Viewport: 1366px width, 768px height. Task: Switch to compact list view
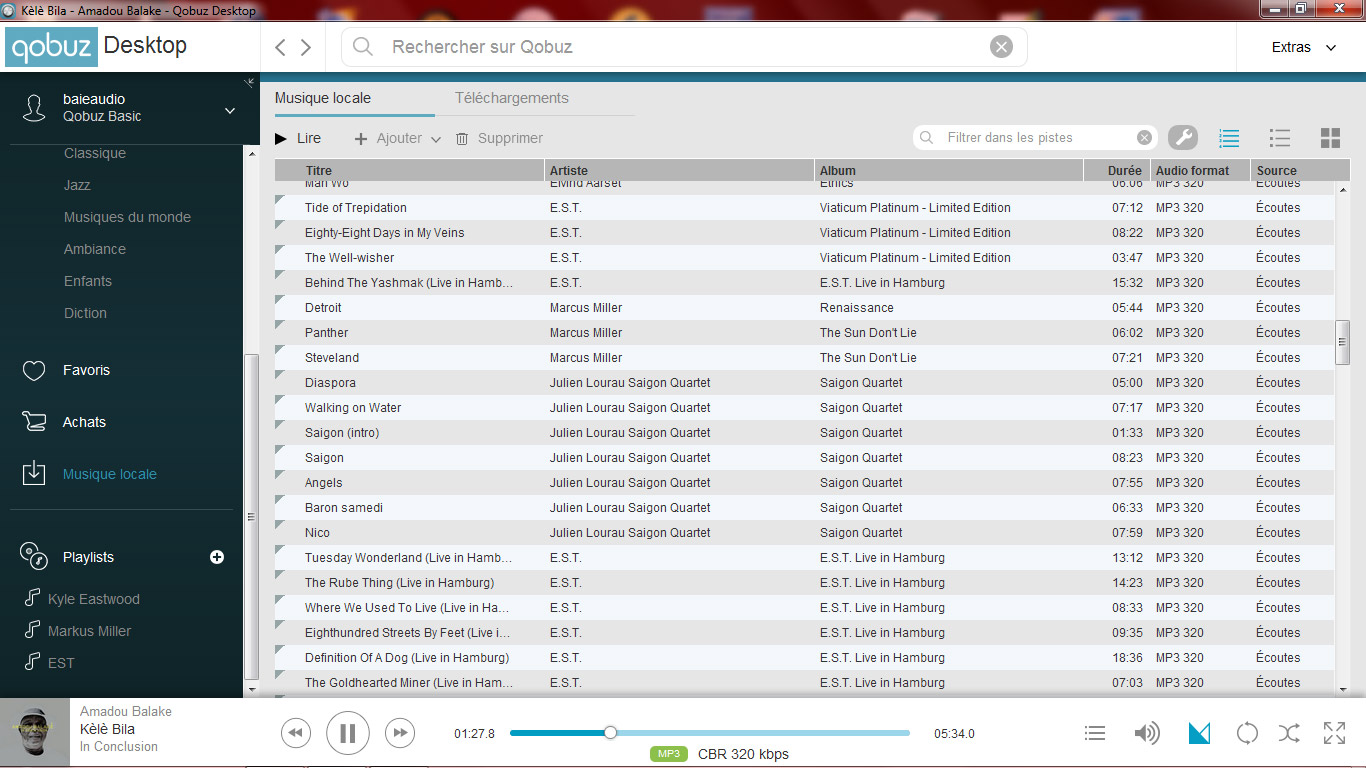[1230, 138]
